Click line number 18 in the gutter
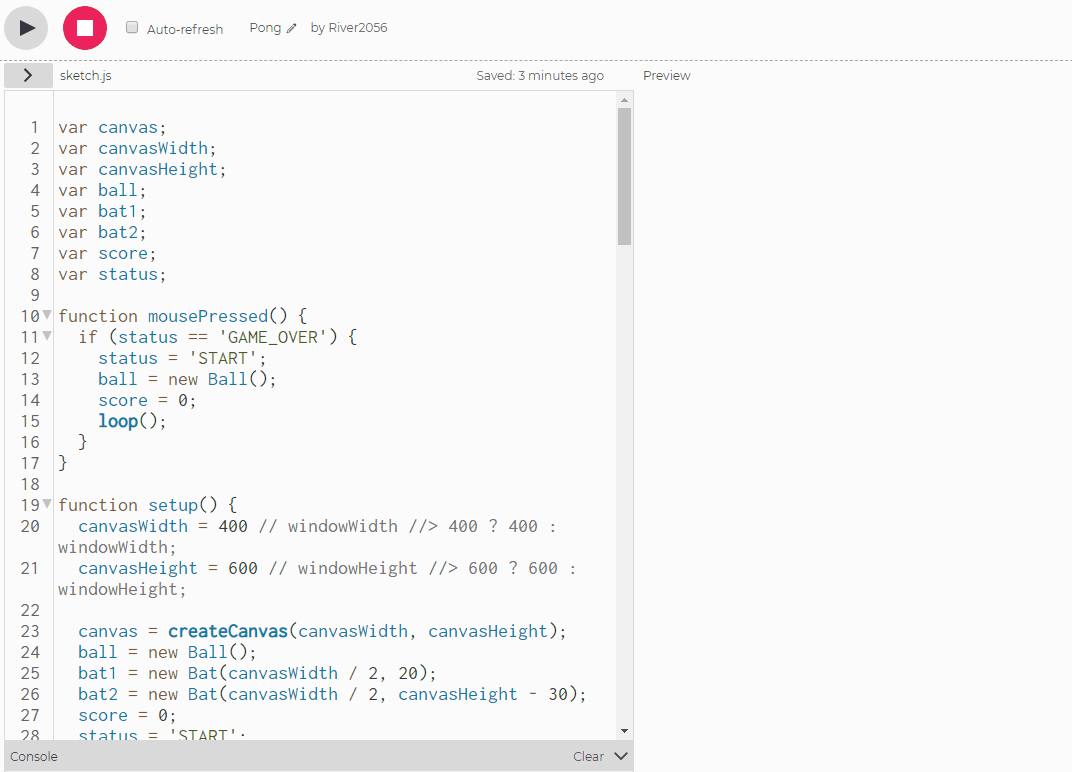Screen dimensions: 1072x772 click(x=30, y=484)
